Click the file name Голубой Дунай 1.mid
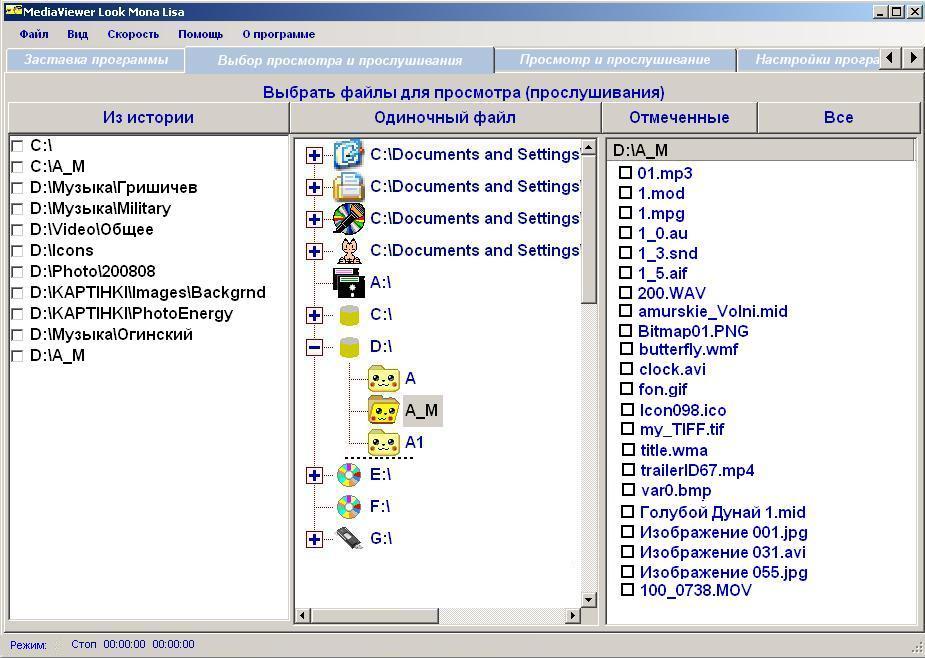925x658 pixels. point(723,512)
